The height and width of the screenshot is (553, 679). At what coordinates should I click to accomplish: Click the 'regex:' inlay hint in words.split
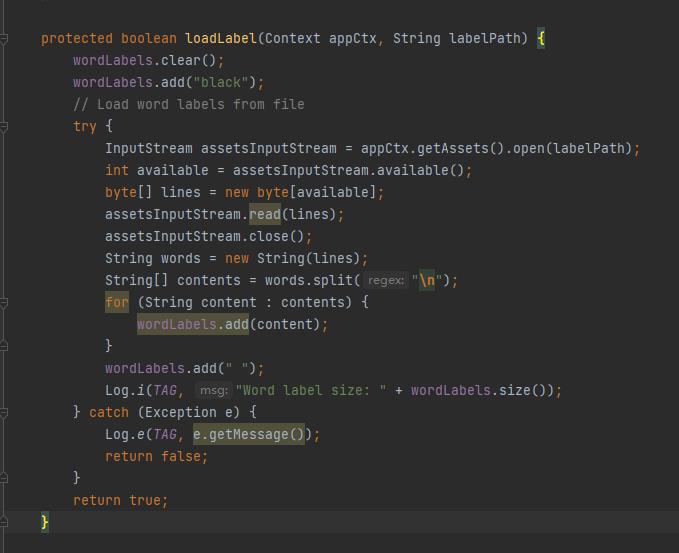click(x=385, y=281)
